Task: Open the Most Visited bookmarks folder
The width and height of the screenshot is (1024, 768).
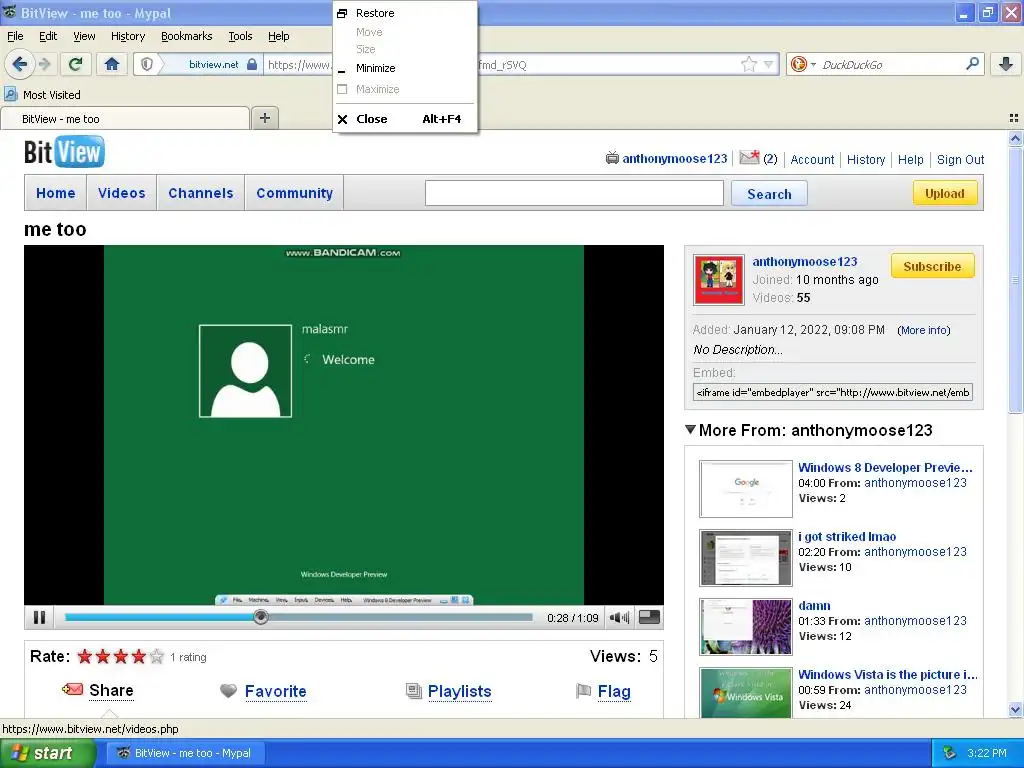Action: [x=43, y=95]
